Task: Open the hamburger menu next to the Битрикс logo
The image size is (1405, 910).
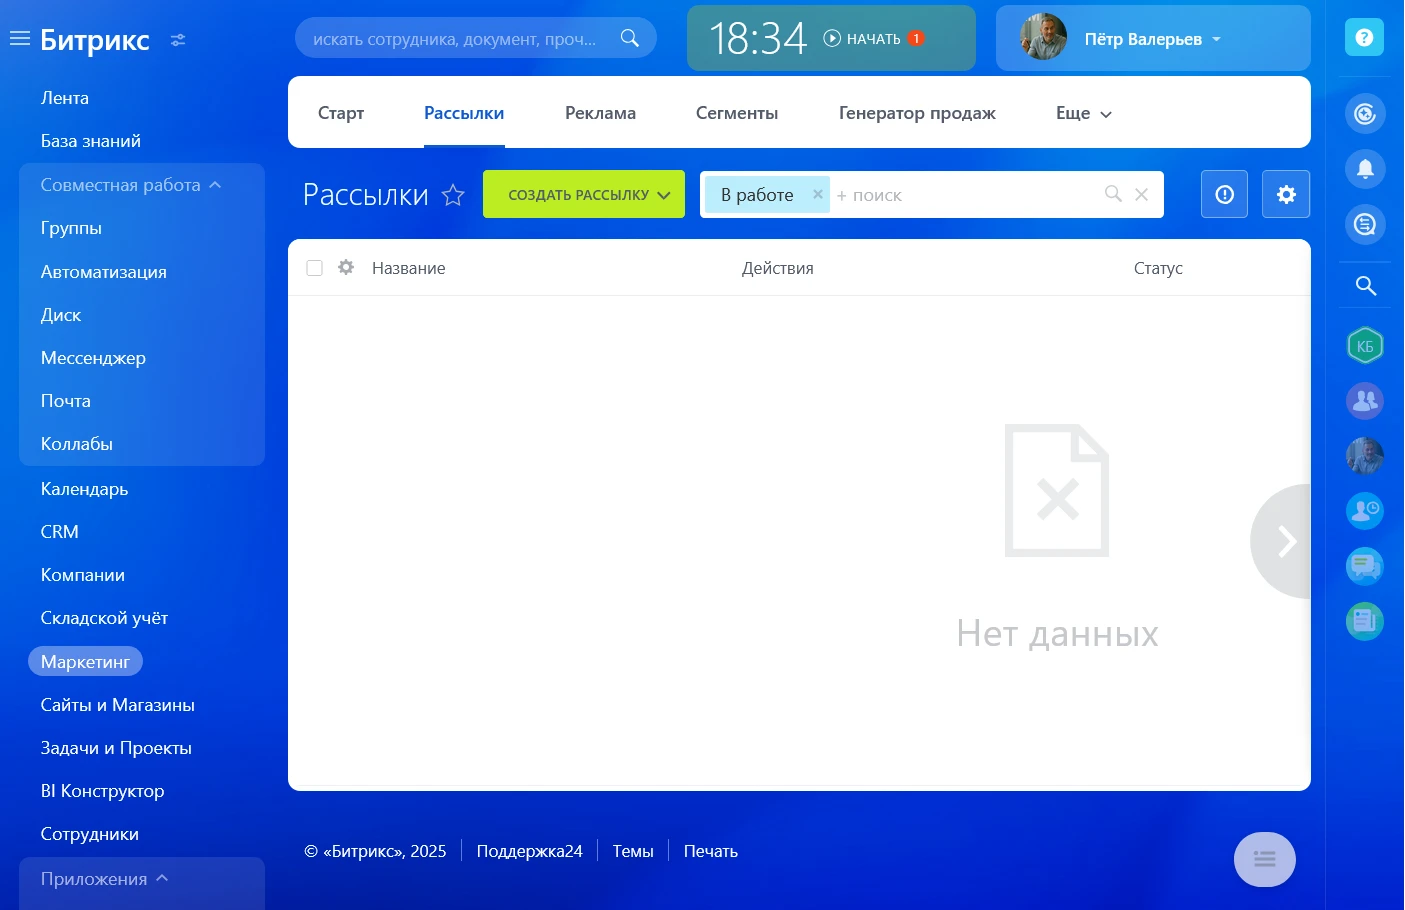Action: coord(20,38)
